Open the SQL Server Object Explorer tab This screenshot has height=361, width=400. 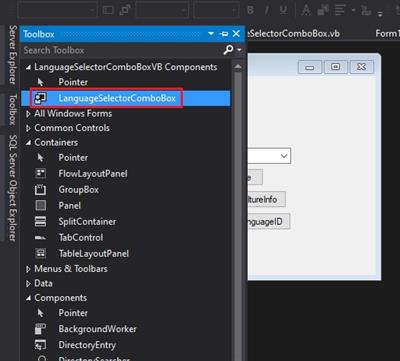click(x=12, y=188)
